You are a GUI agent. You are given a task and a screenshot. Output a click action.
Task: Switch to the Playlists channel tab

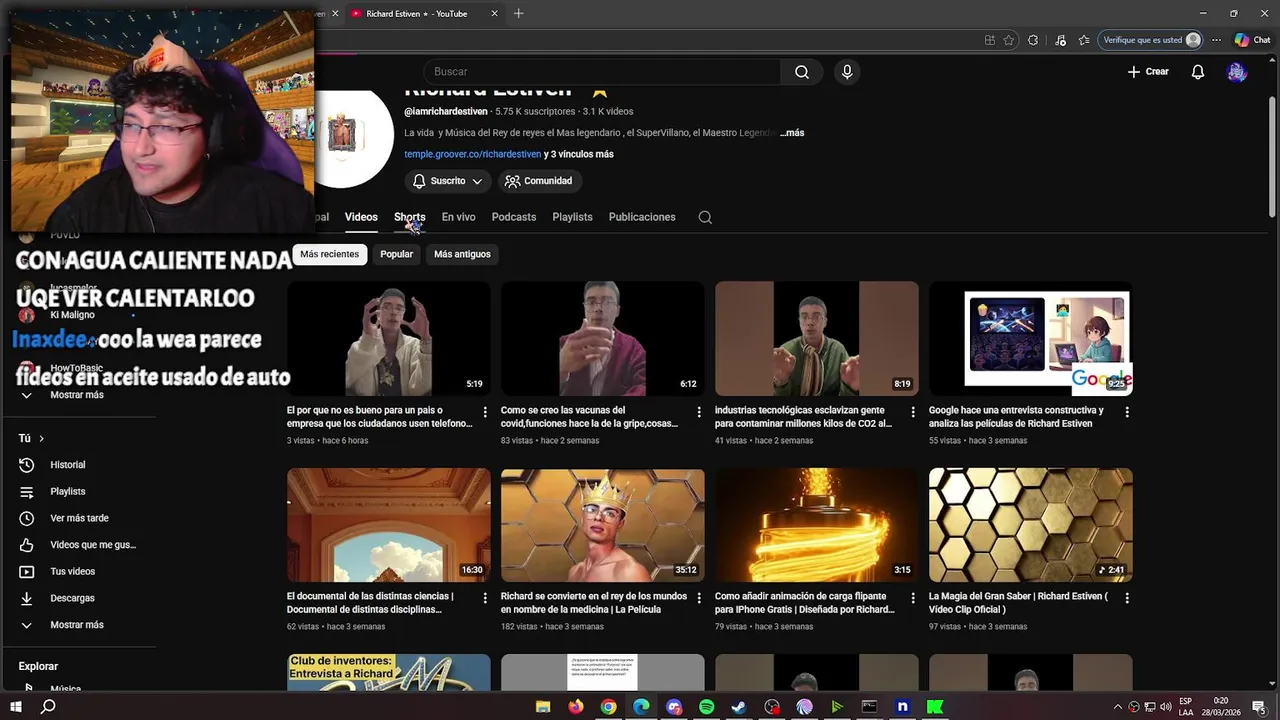[572, 217]
